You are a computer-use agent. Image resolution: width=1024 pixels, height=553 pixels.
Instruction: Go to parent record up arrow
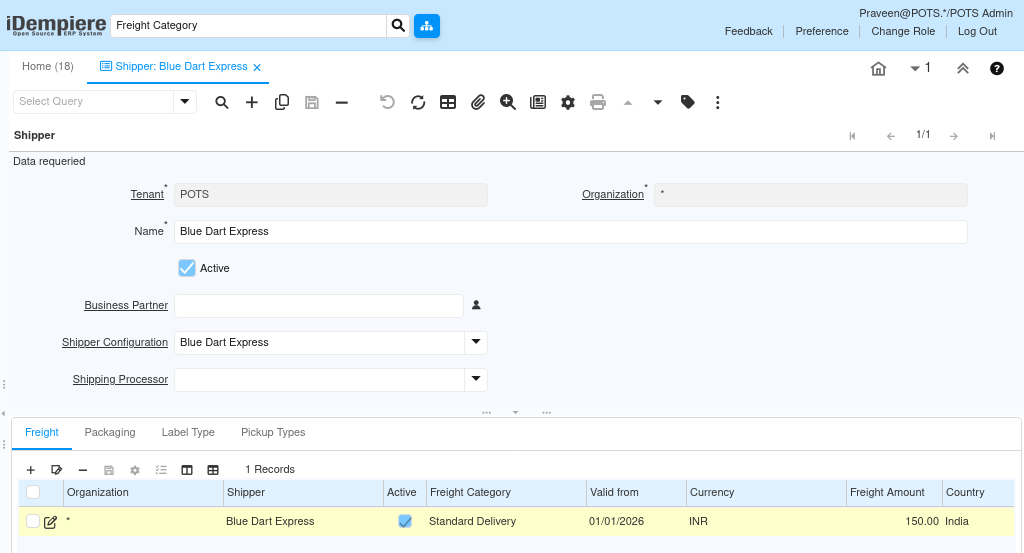[x=628, y=103]
